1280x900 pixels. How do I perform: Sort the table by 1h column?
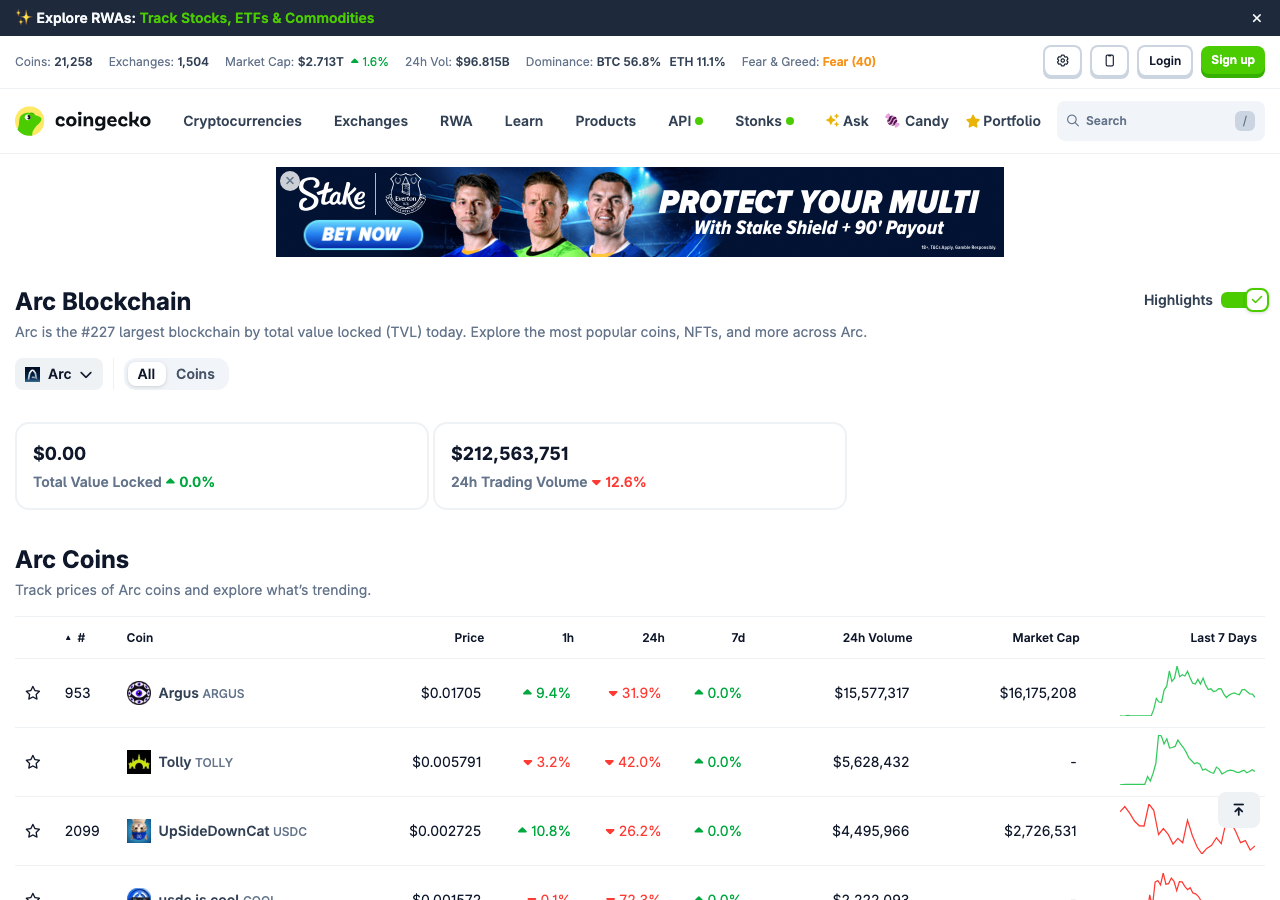[x=568, y=638]
